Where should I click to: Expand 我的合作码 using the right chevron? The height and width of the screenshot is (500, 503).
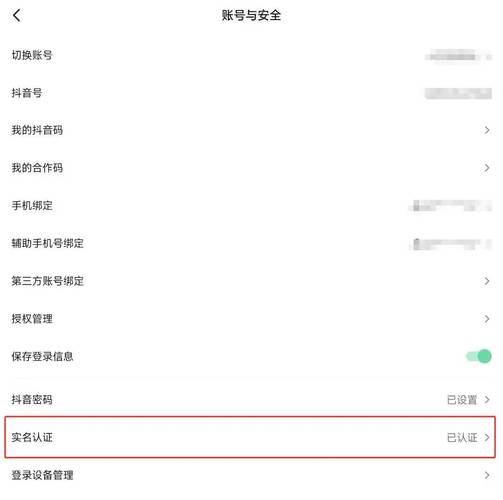[487, 168]
